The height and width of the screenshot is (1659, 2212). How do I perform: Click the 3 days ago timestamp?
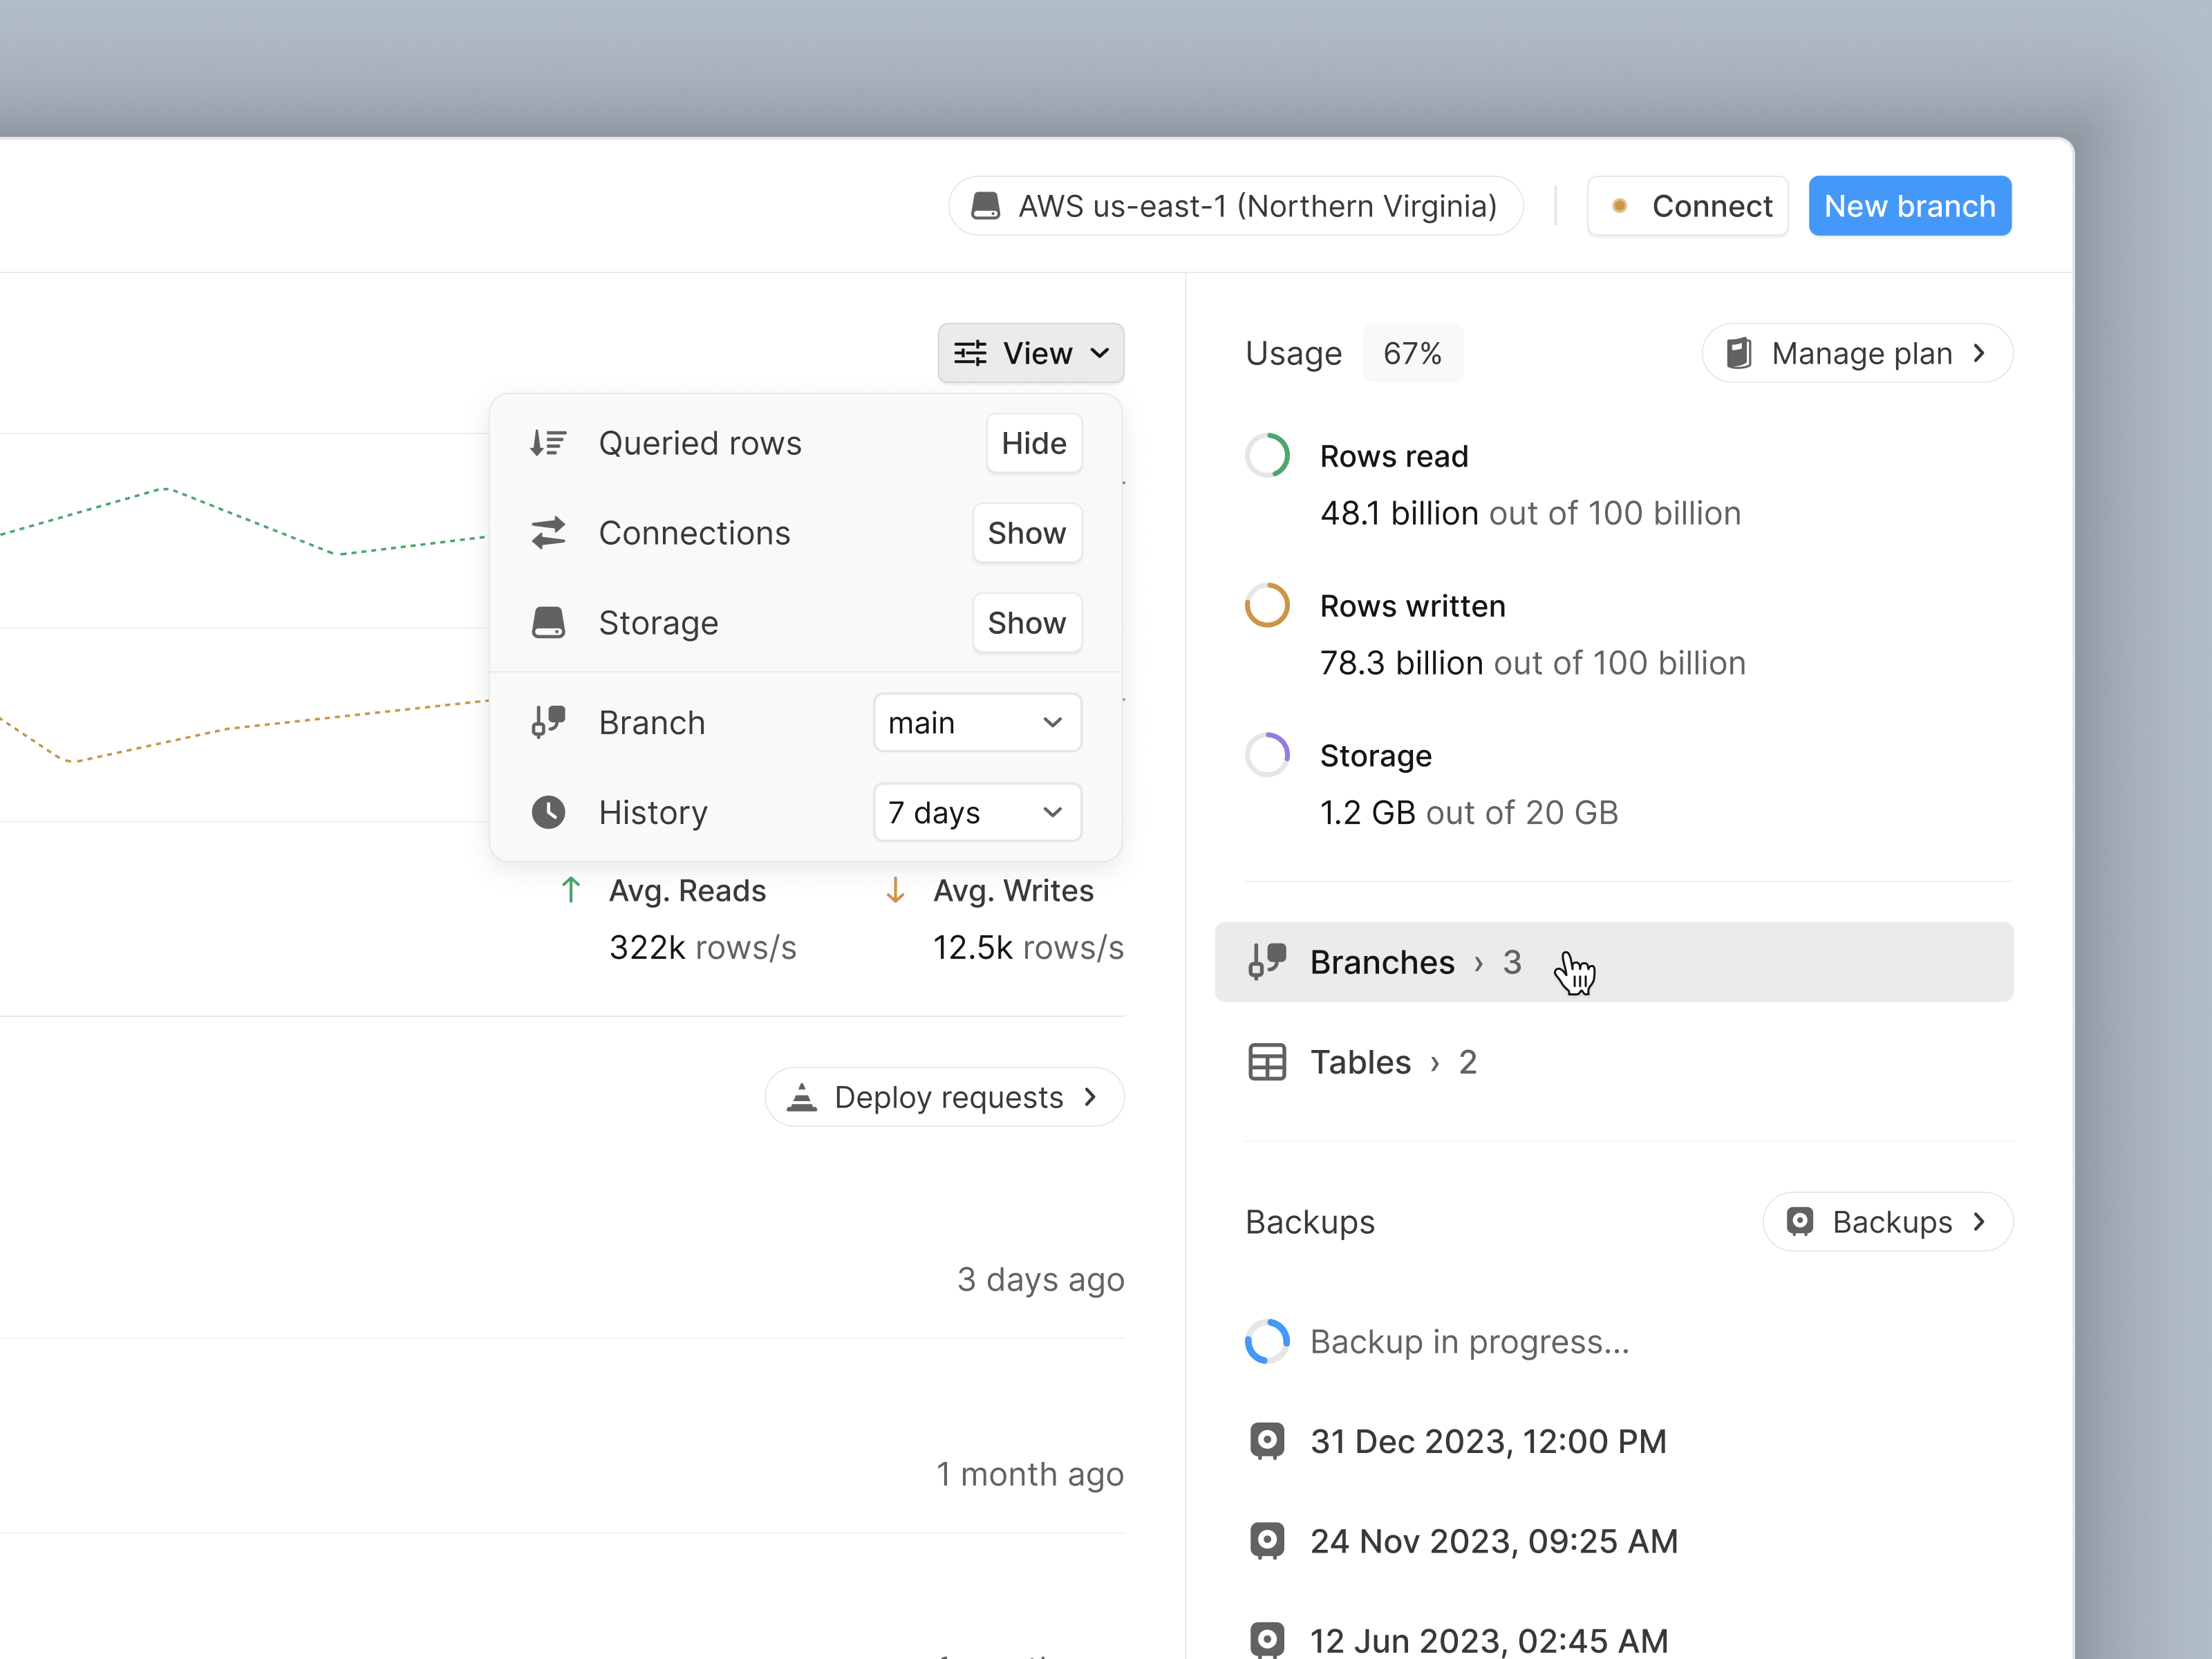click(x=1041, y=1279)
